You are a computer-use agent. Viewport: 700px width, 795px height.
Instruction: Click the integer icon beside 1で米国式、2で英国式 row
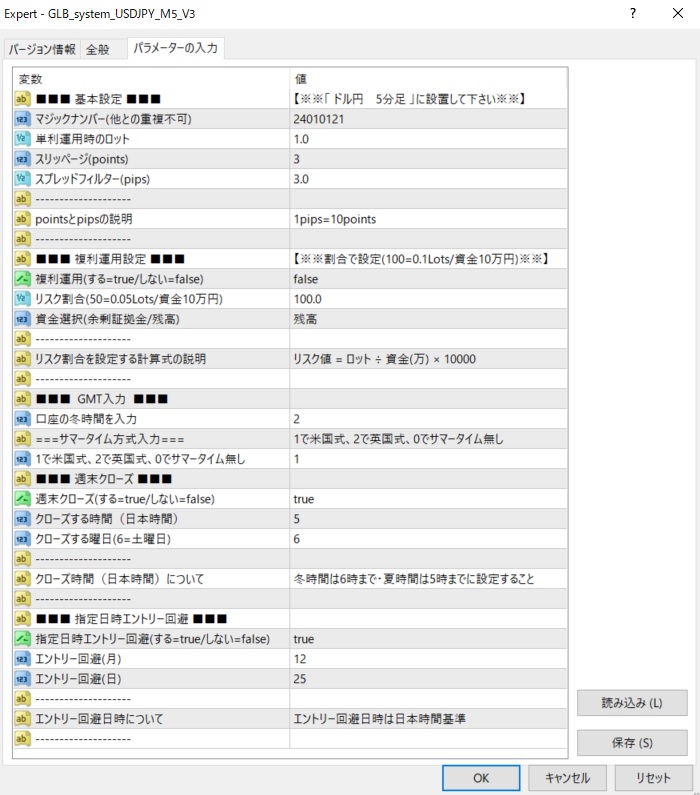[x=22, y=459]
